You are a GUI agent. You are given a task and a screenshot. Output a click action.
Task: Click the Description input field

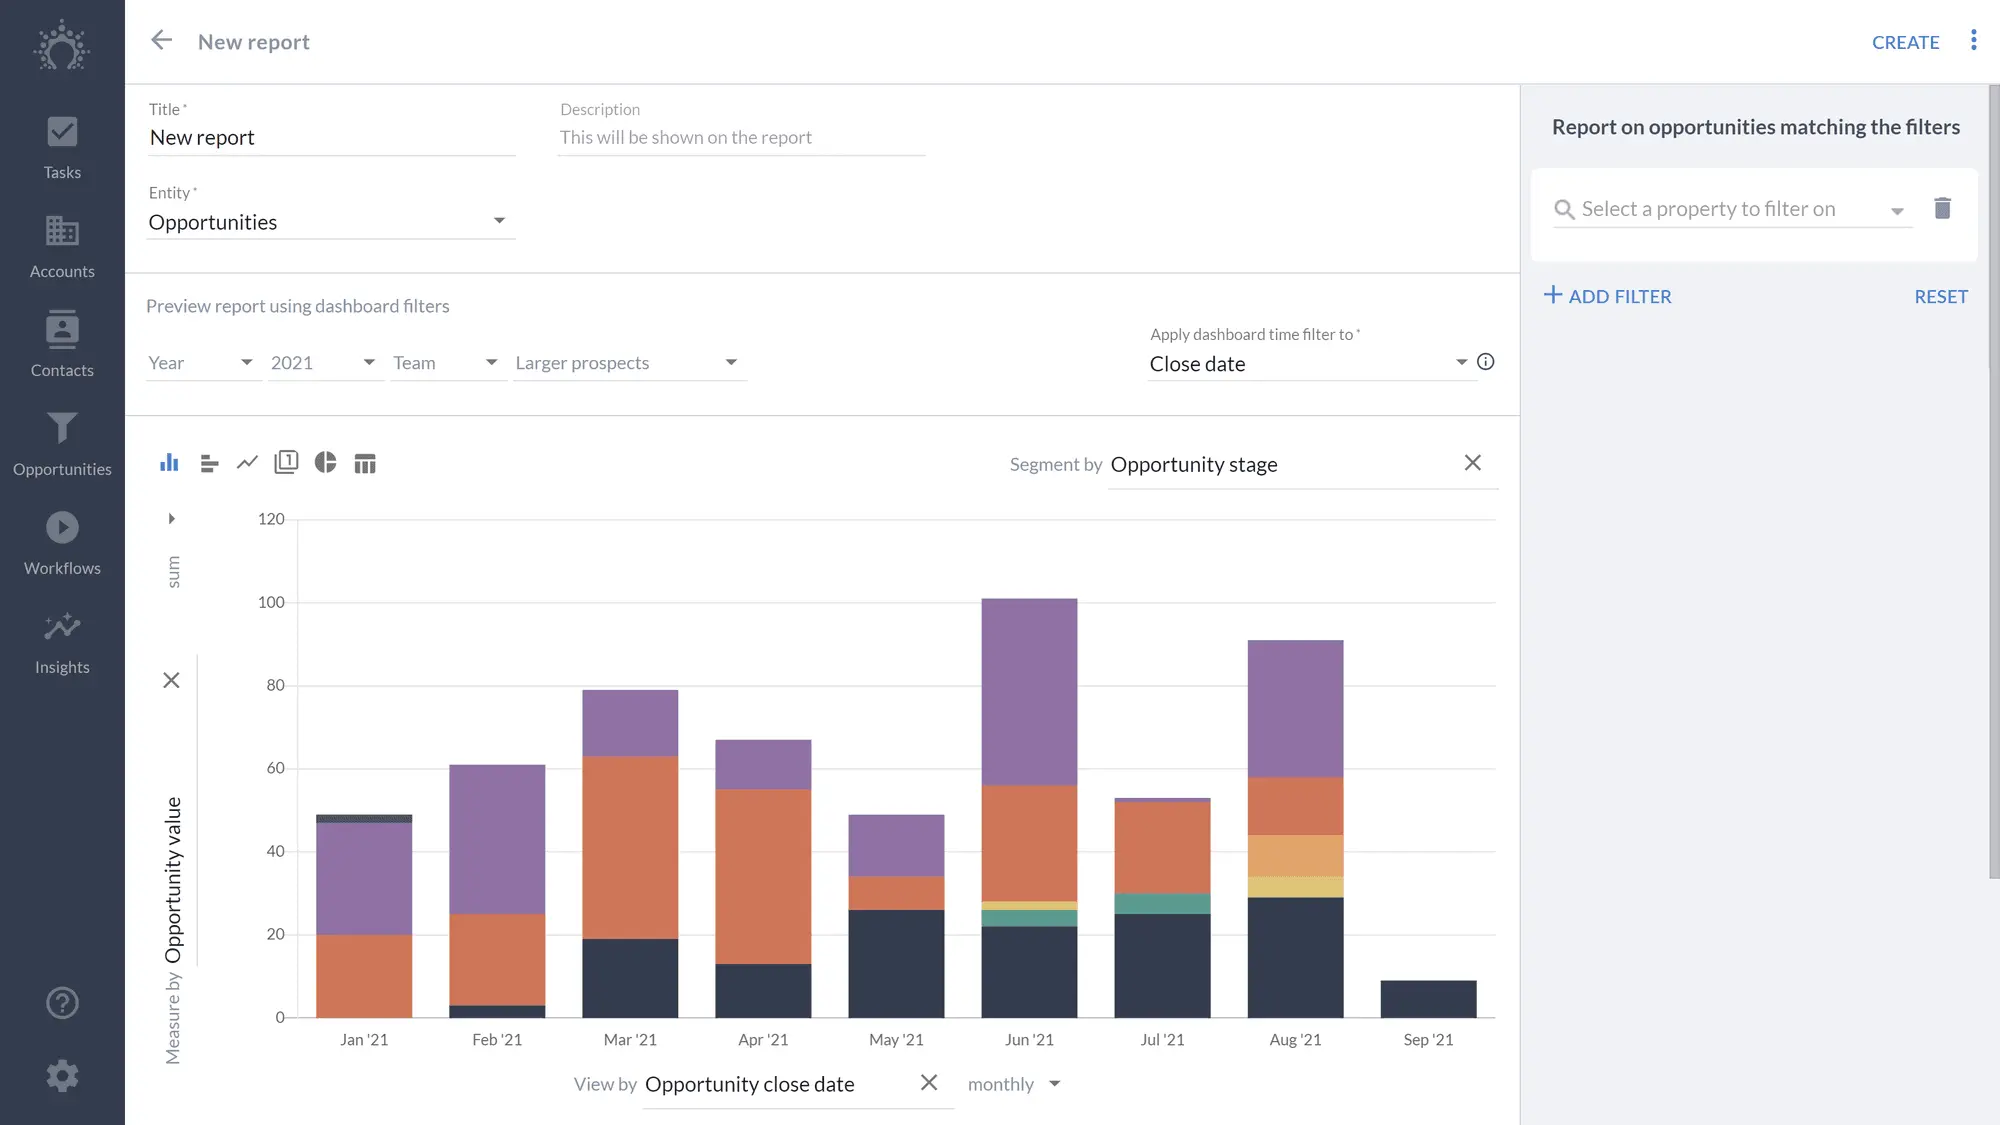coord(740,137)
